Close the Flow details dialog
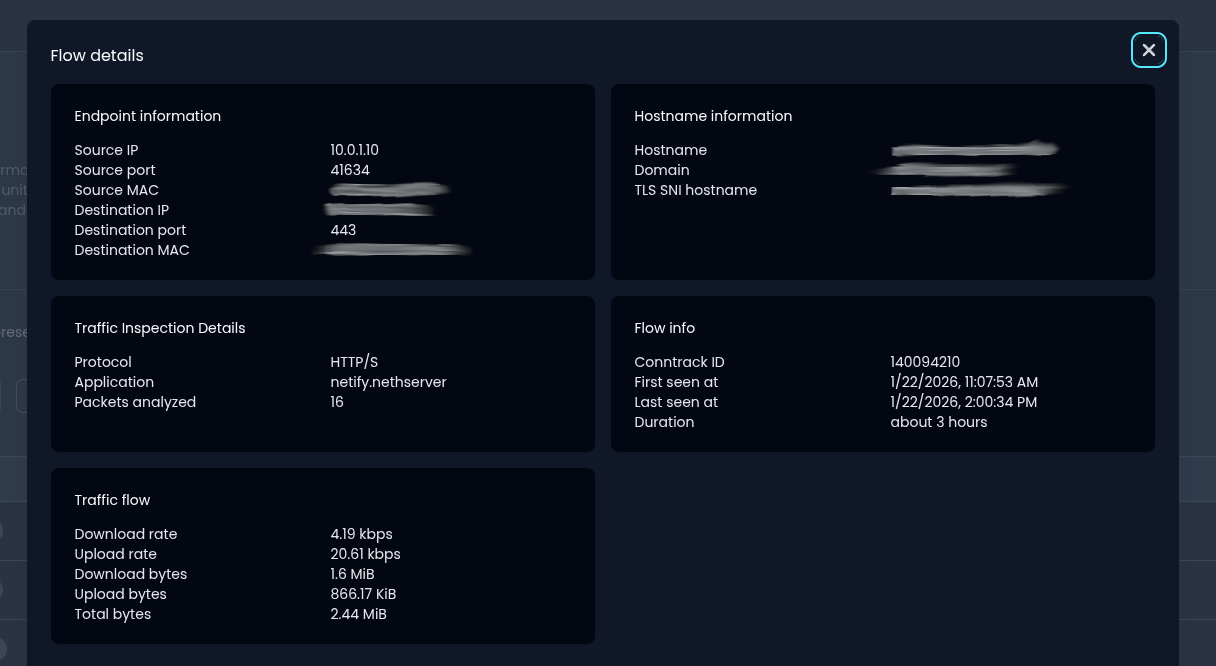The height and width of the screenshot is (666, 1216). point(1148,50)
